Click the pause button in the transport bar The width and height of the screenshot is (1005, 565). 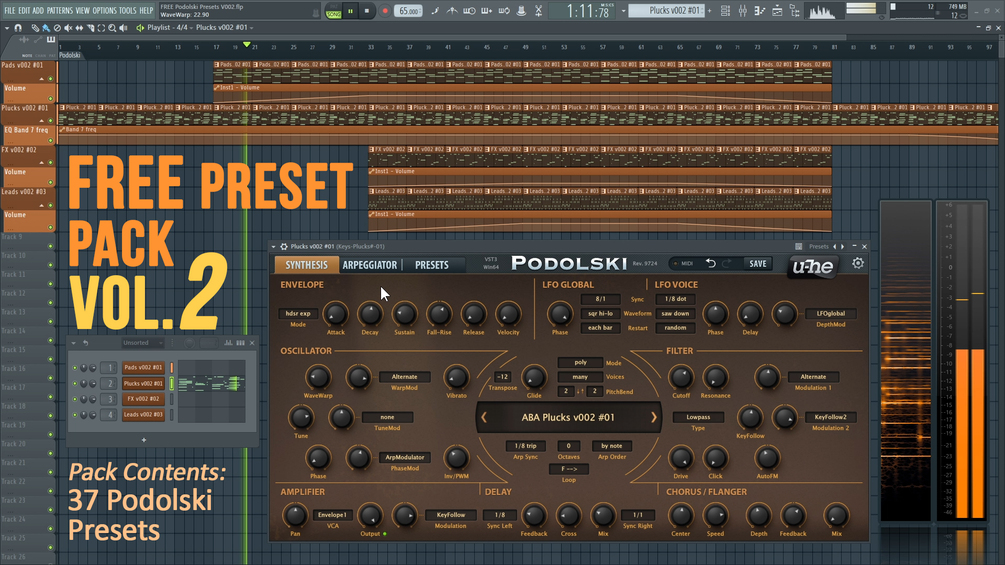(351, 11)
